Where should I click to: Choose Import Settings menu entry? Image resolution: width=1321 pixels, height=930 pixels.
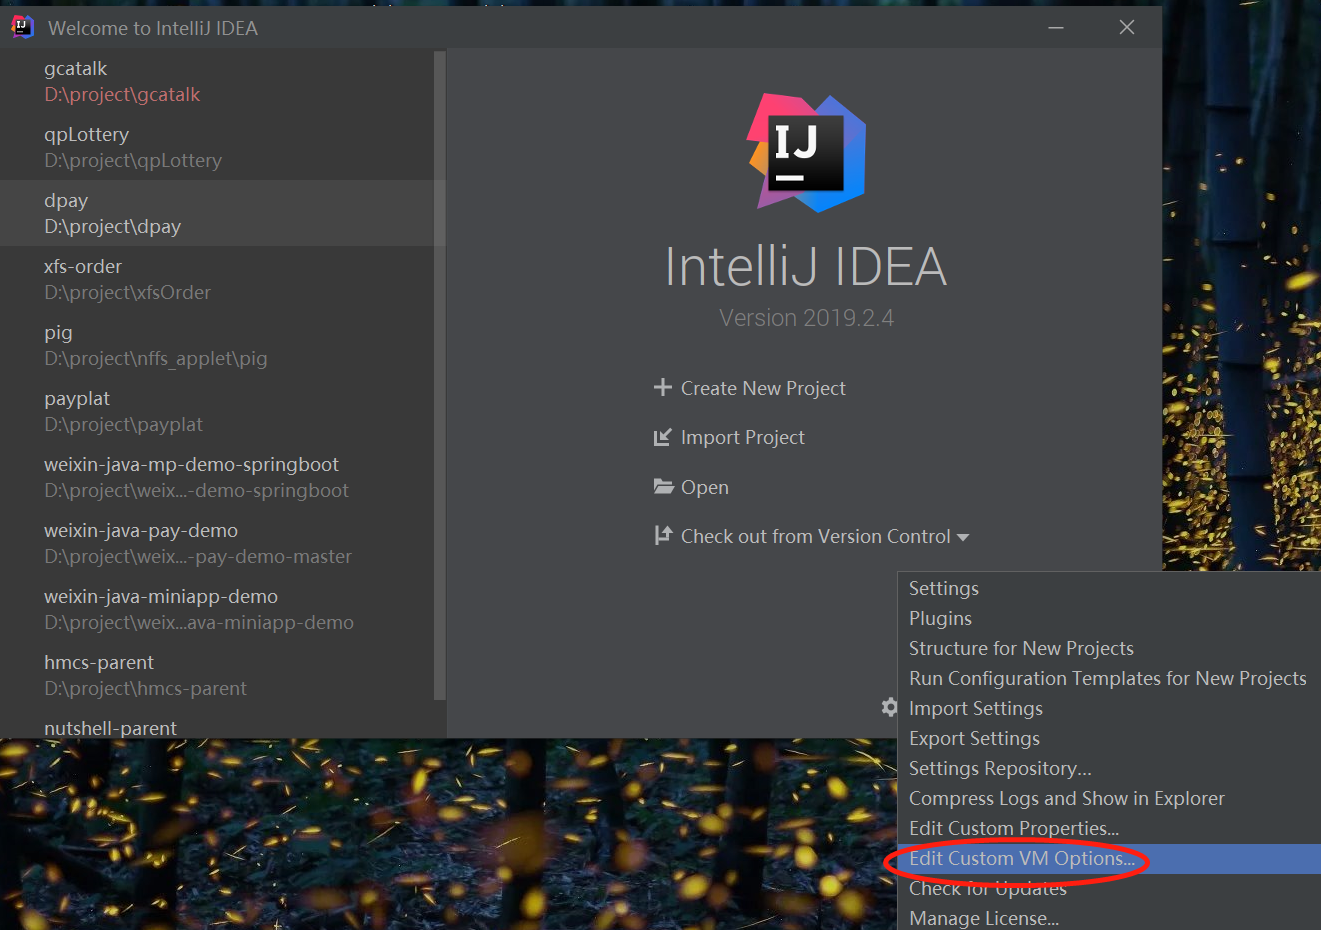tap(1109, 708)
